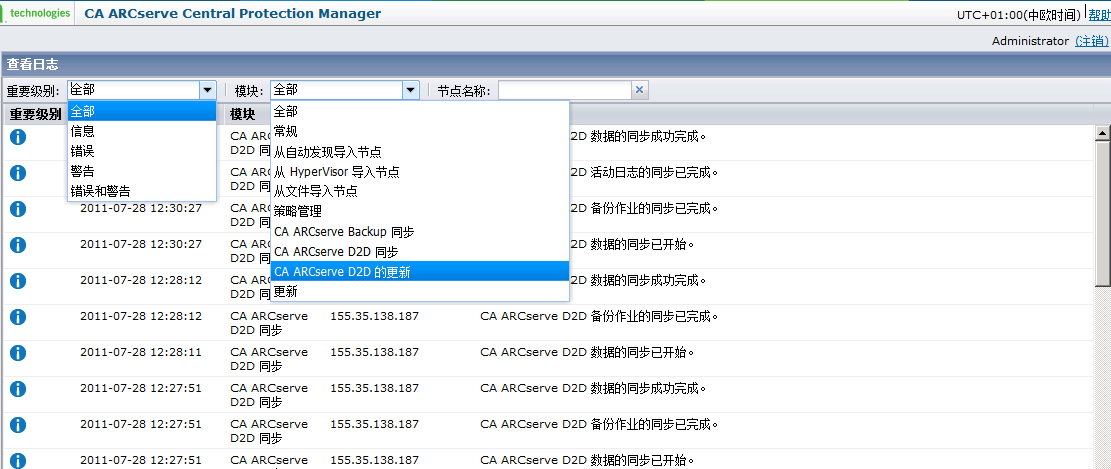Toggle the 模块 dropdown arrow
1111x469 pixels.
pos(410,90)
